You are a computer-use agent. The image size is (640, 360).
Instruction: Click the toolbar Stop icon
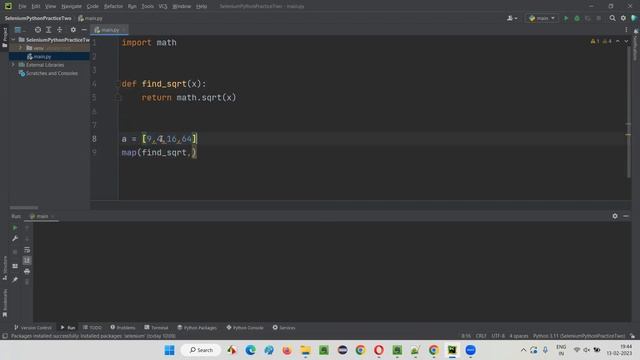pos(599,18)
